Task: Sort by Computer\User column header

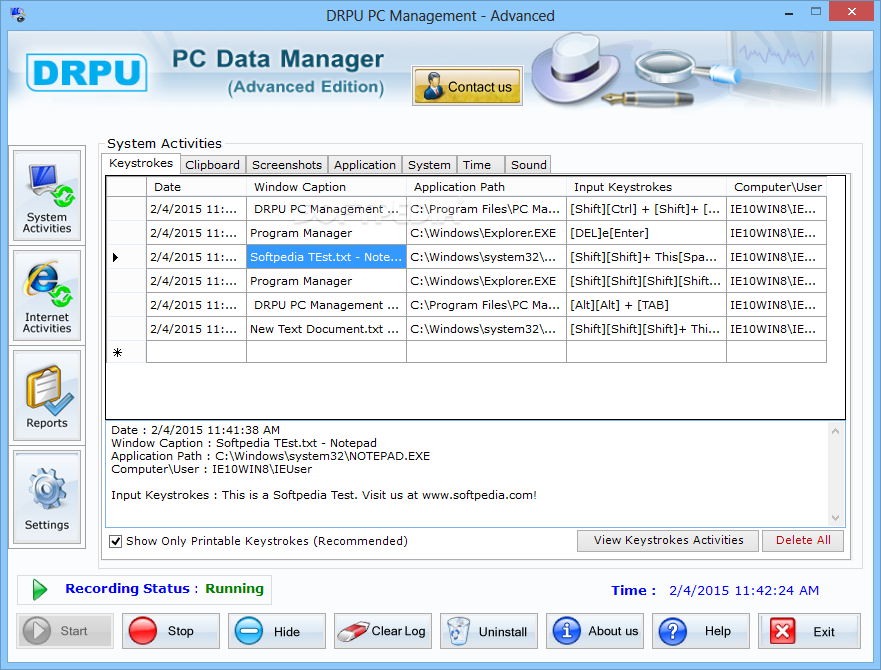Action: [776, 187]
